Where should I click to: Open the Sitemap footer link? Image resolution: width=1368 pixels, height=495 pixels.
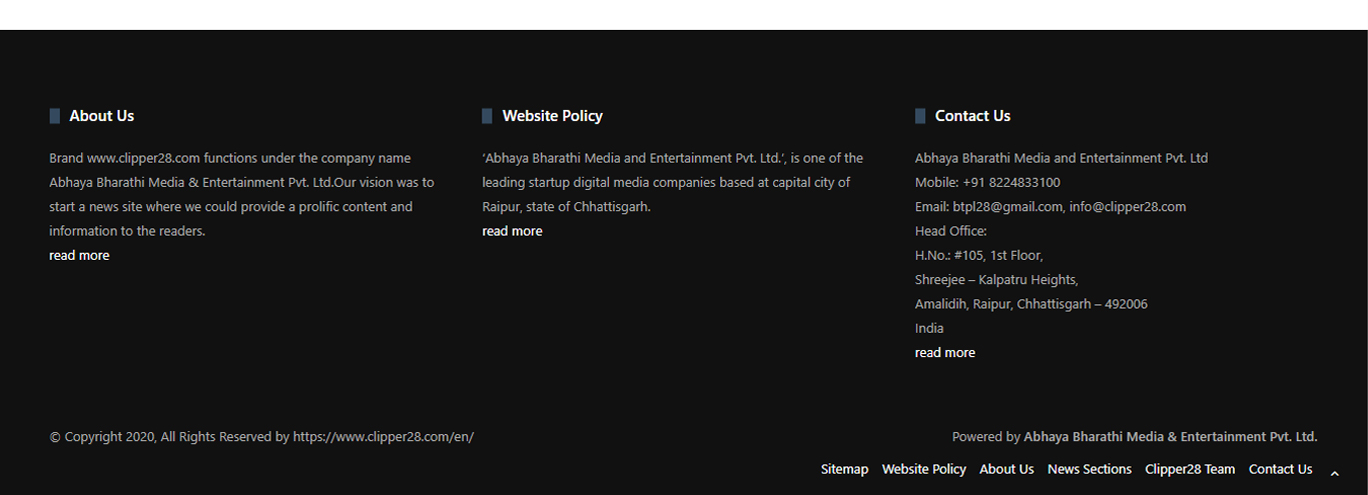click(x=844, y=469)
